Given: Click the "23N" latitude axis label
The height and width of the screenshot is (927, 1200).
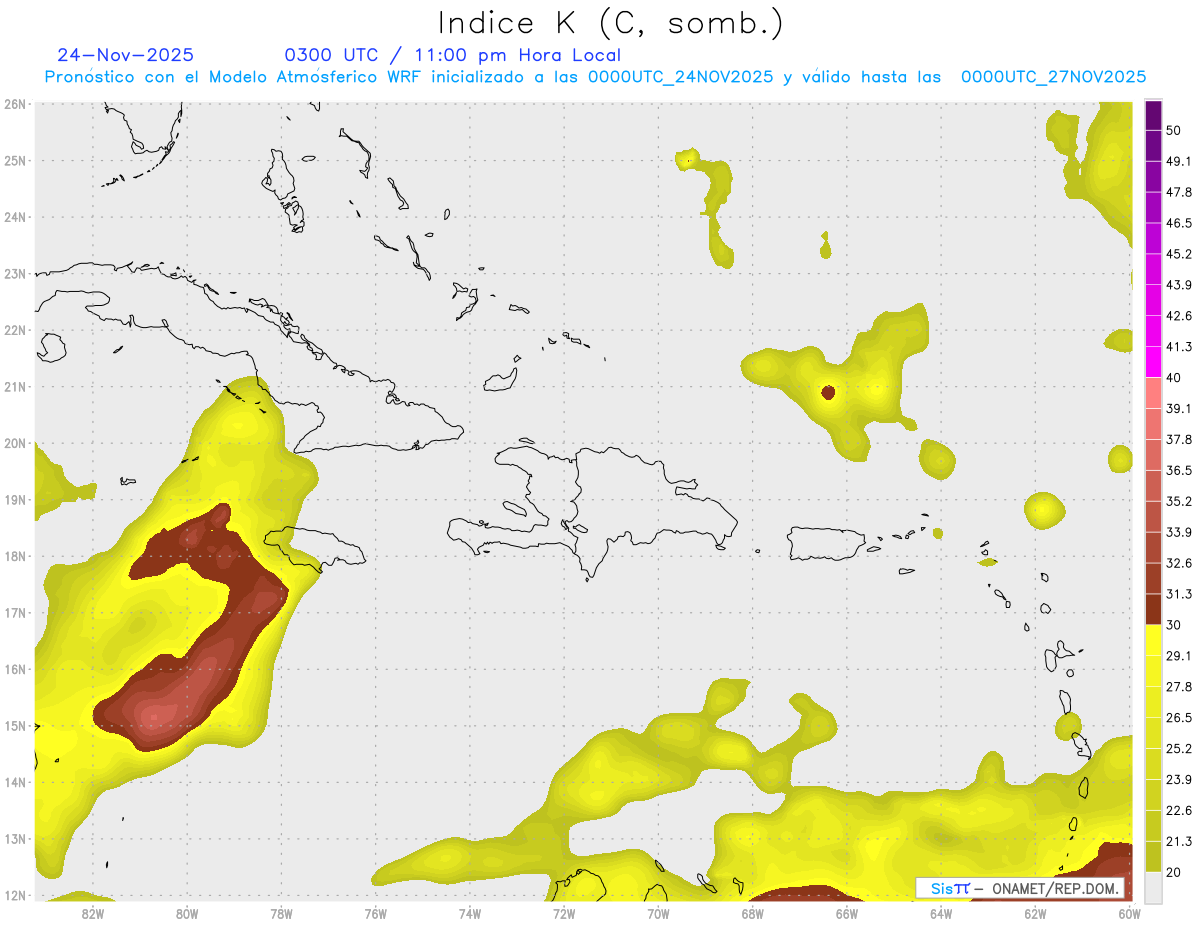Looking at the screenshot, I should pyautogui.click(x=15, y=273).
